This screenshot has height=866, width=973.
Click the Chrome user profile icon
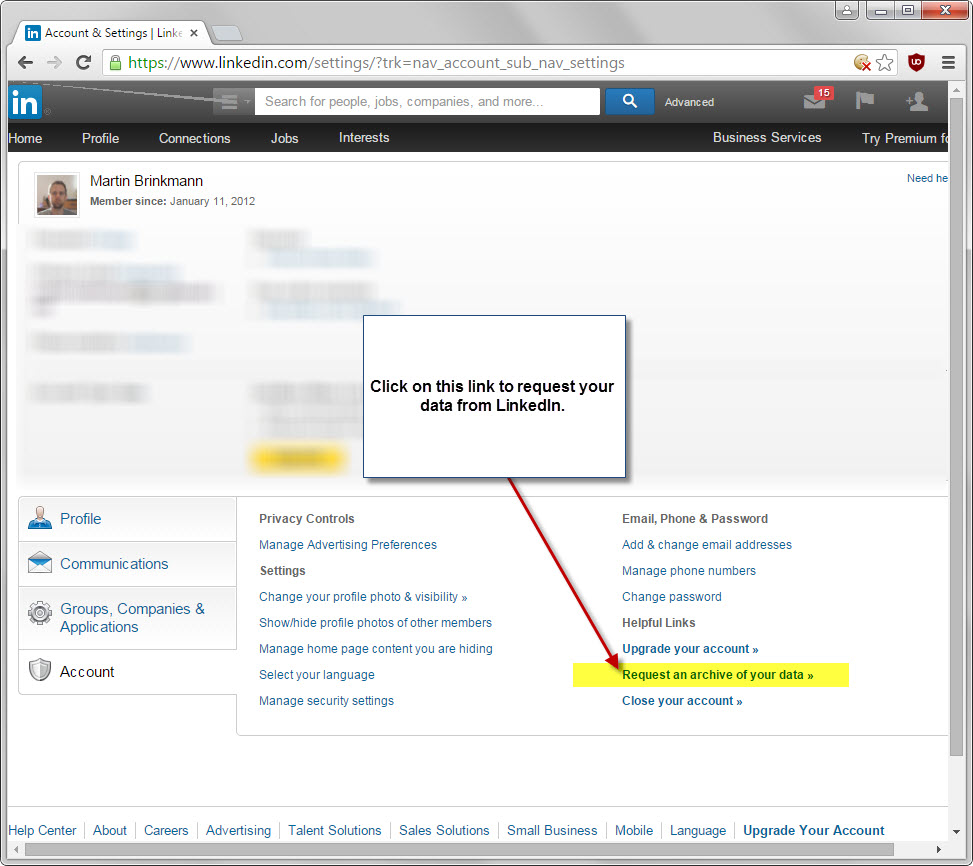pos(846,10)
